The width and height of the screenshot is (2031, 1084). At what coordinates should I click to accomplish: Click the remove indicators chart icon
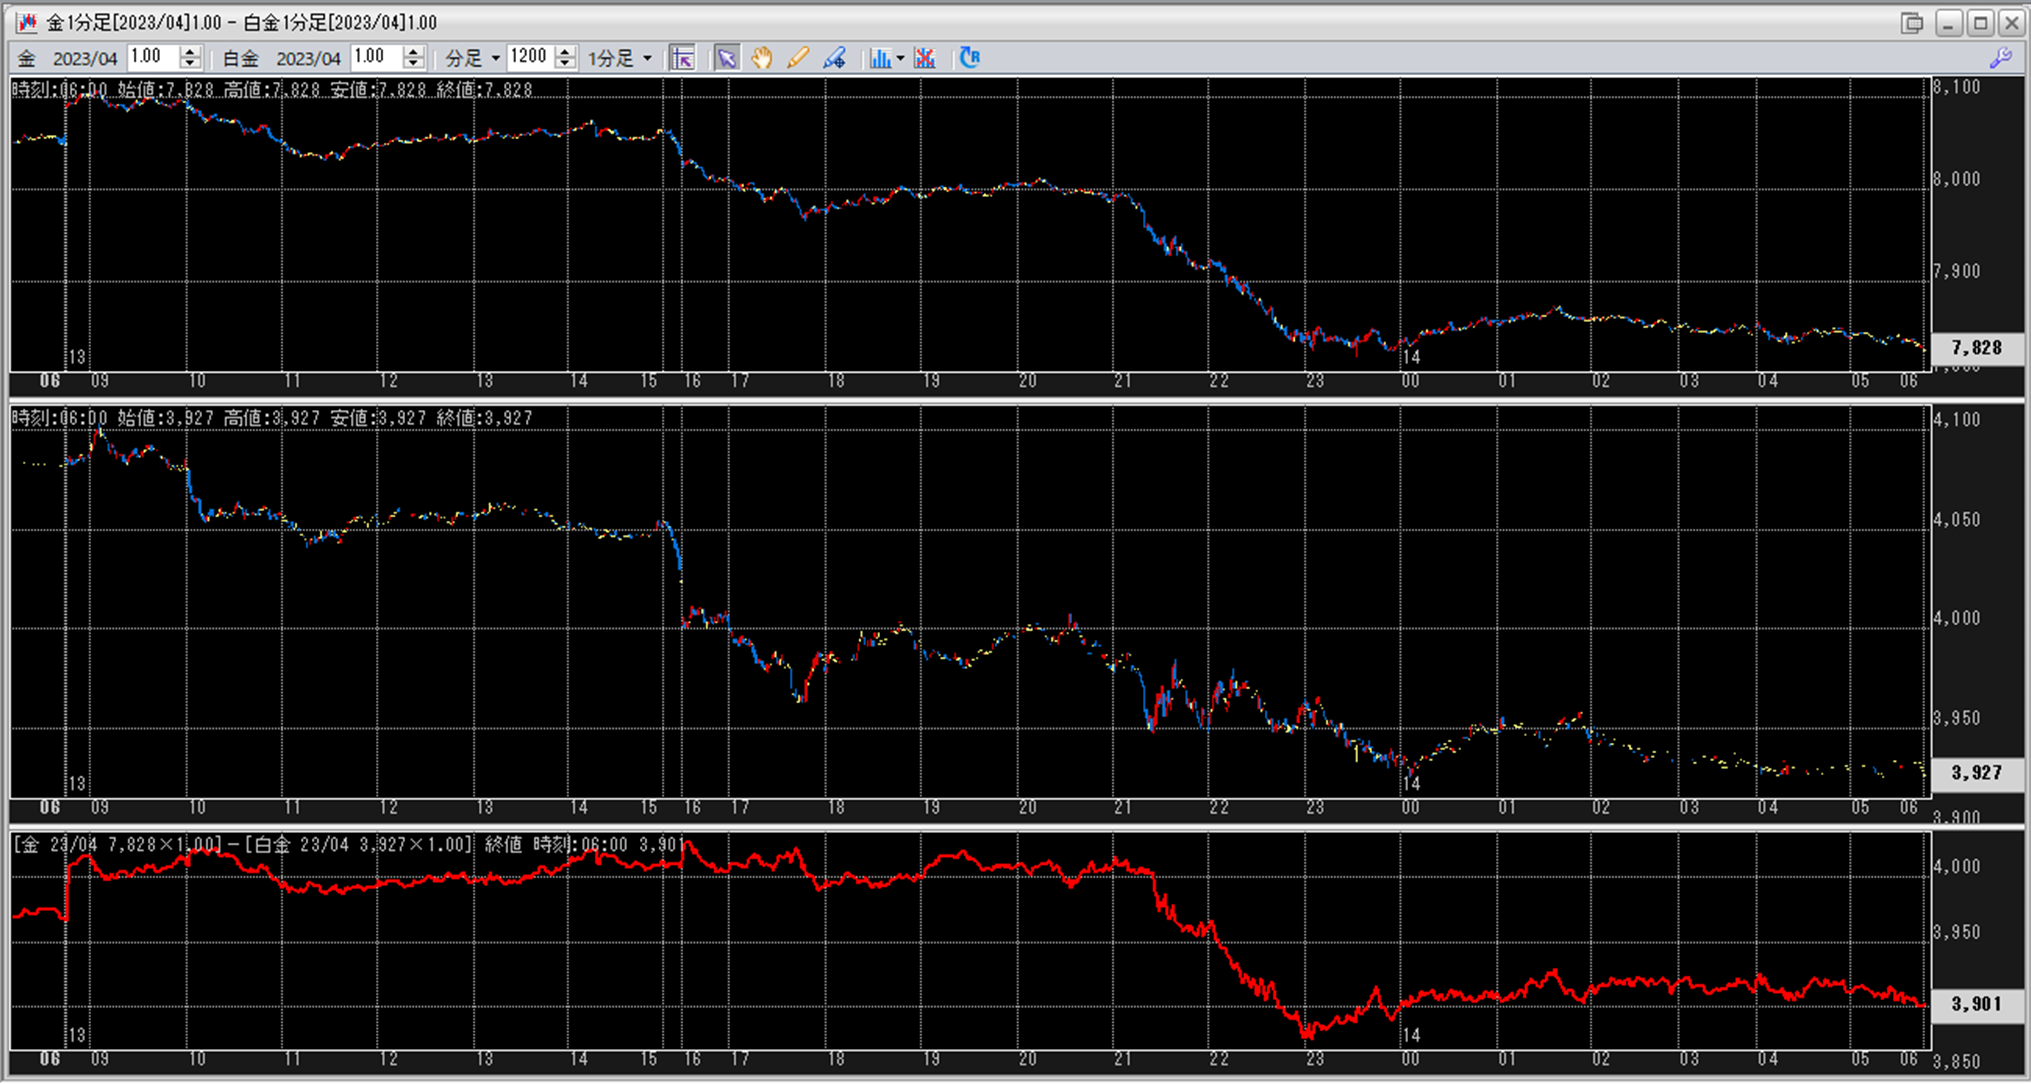point(925,58)
